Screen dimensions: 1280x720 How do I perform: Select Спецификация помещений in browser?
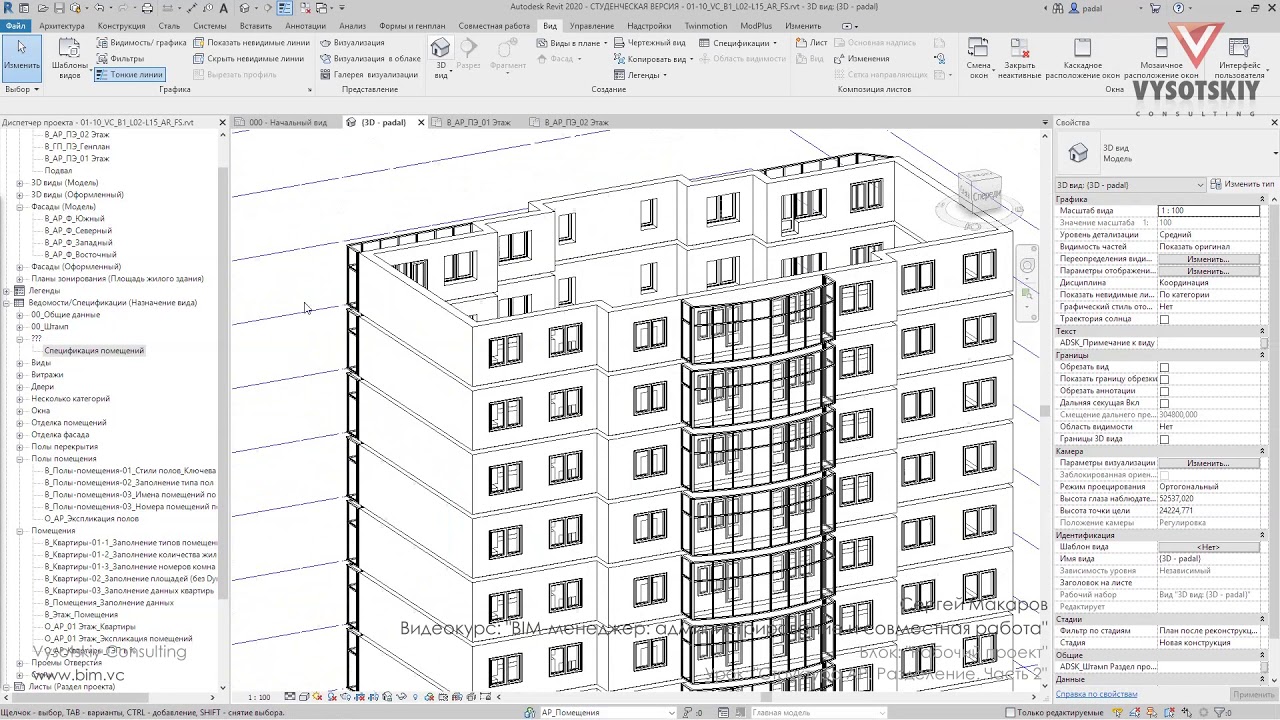94,351
